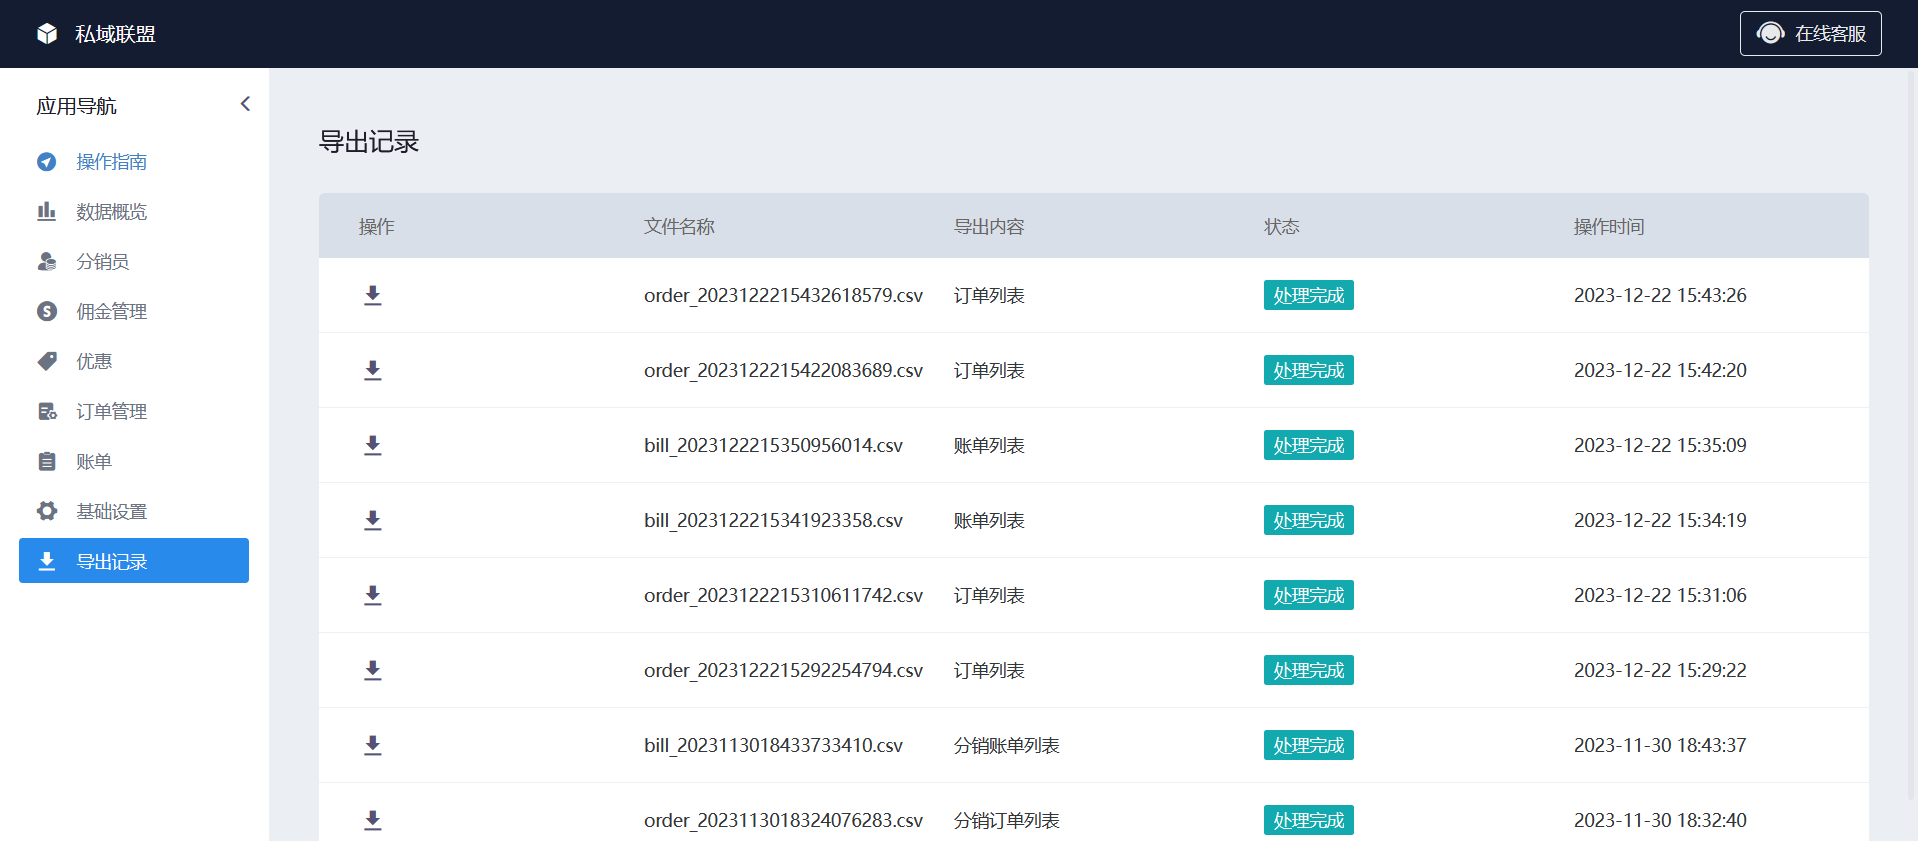Click timestamp 2023-11-30 18:32:40
The width and height of the screenshot is (1918, 841).
tap(1660, 820)
